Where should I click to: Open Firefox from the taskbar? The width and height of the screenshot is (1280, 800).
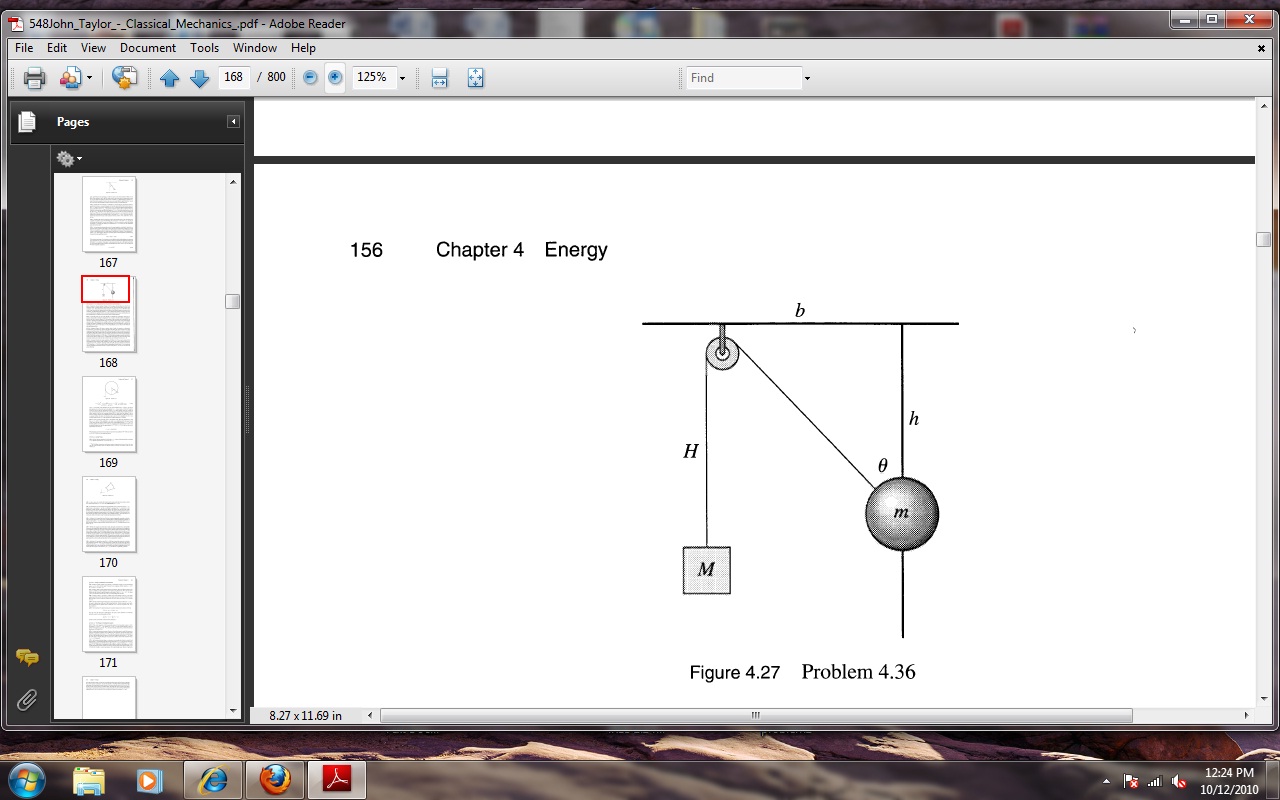[274, 779]
